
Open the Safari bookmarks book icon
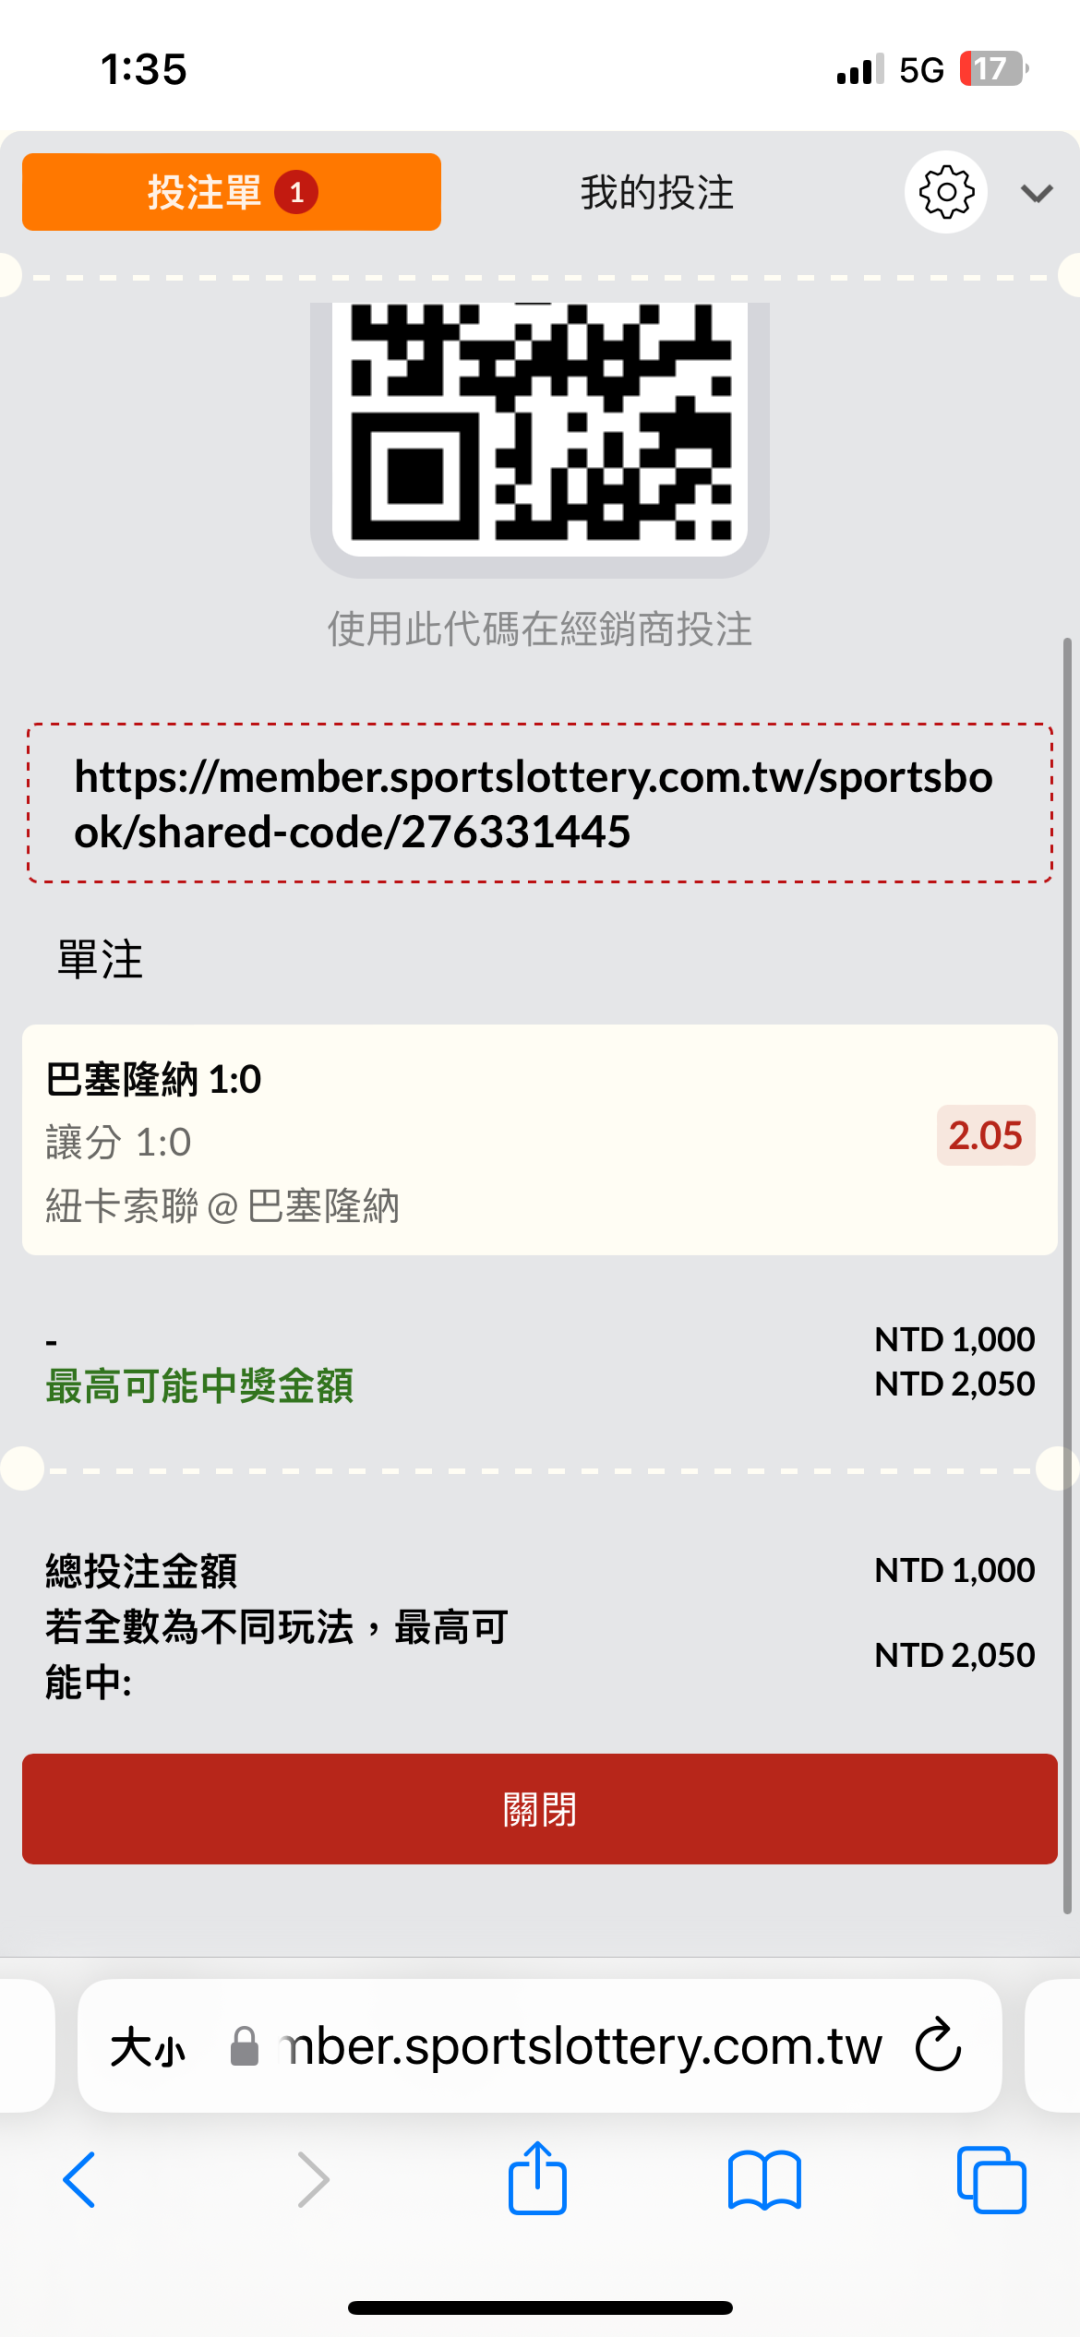click(765, 2179)
